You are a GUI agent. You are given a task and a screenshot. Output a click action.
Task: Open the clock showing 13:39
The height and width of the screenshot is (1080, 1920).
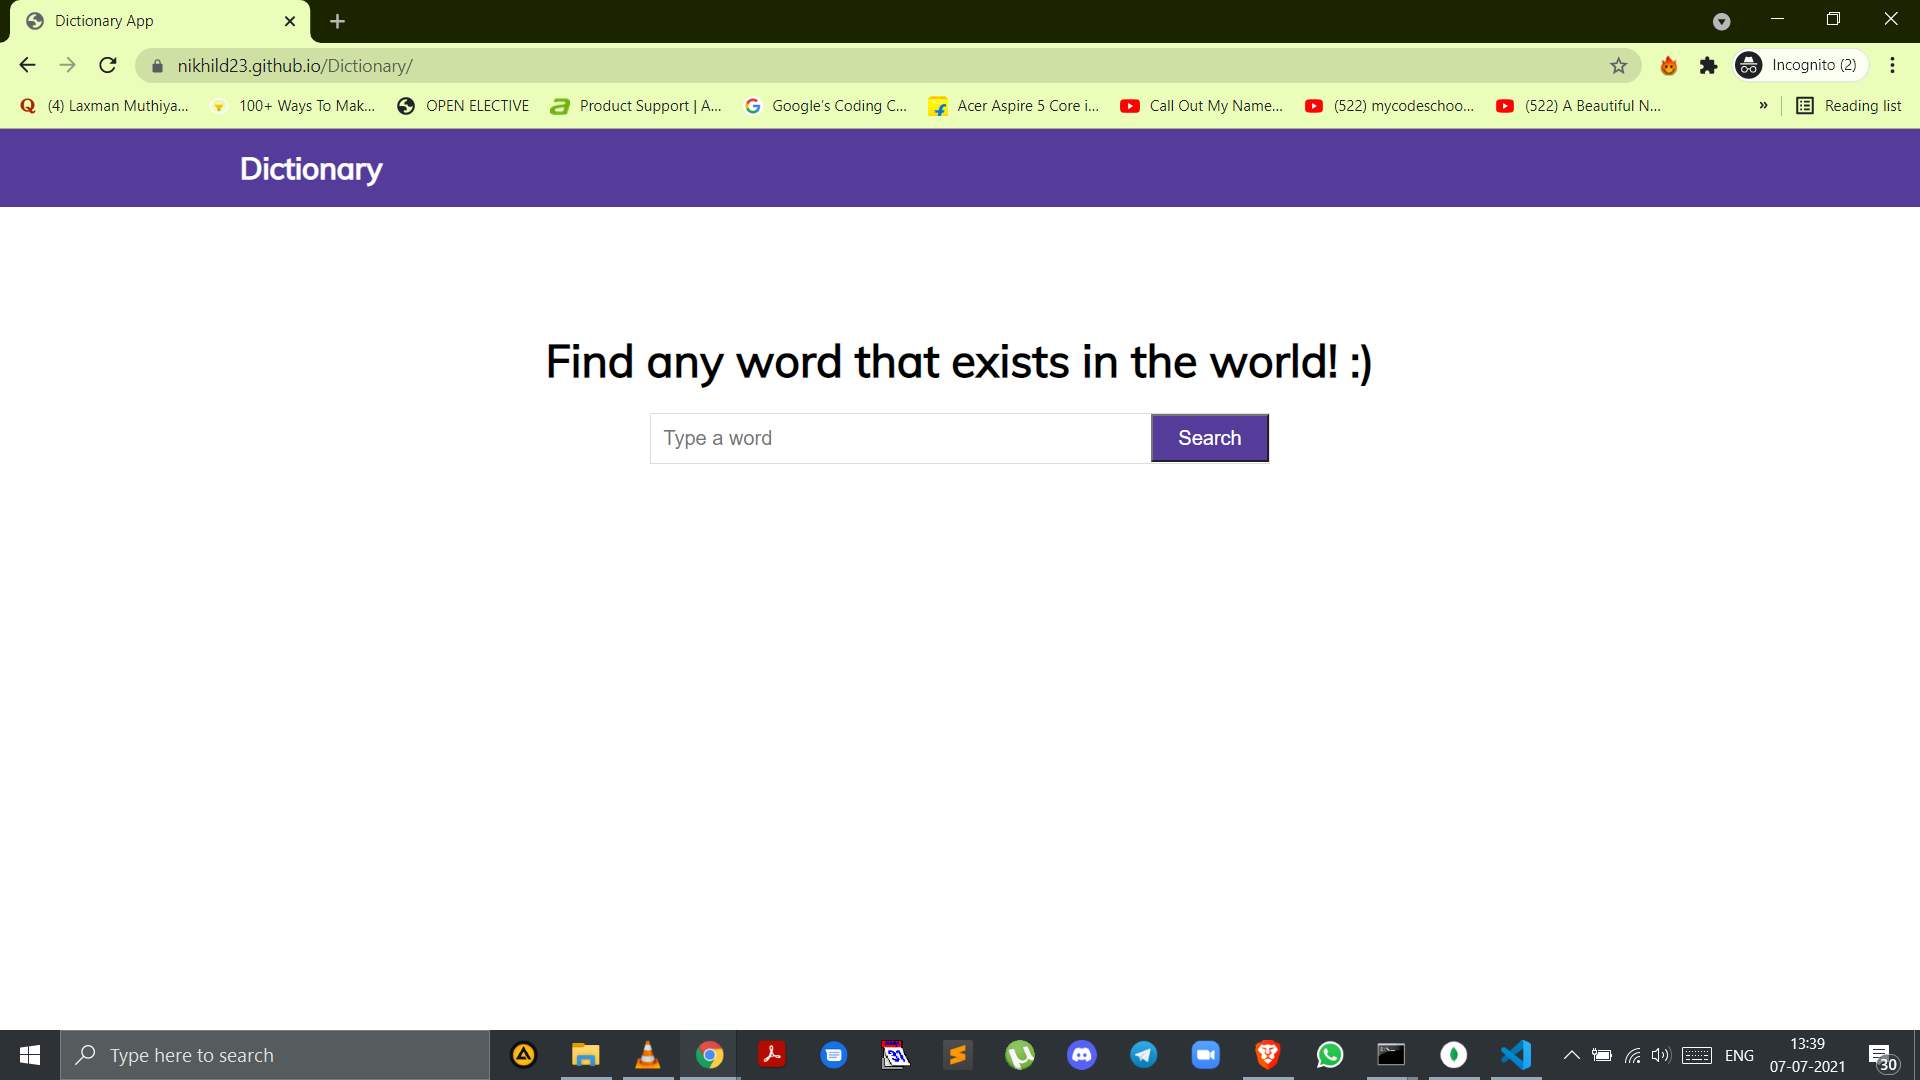tap(1807, 1055)
